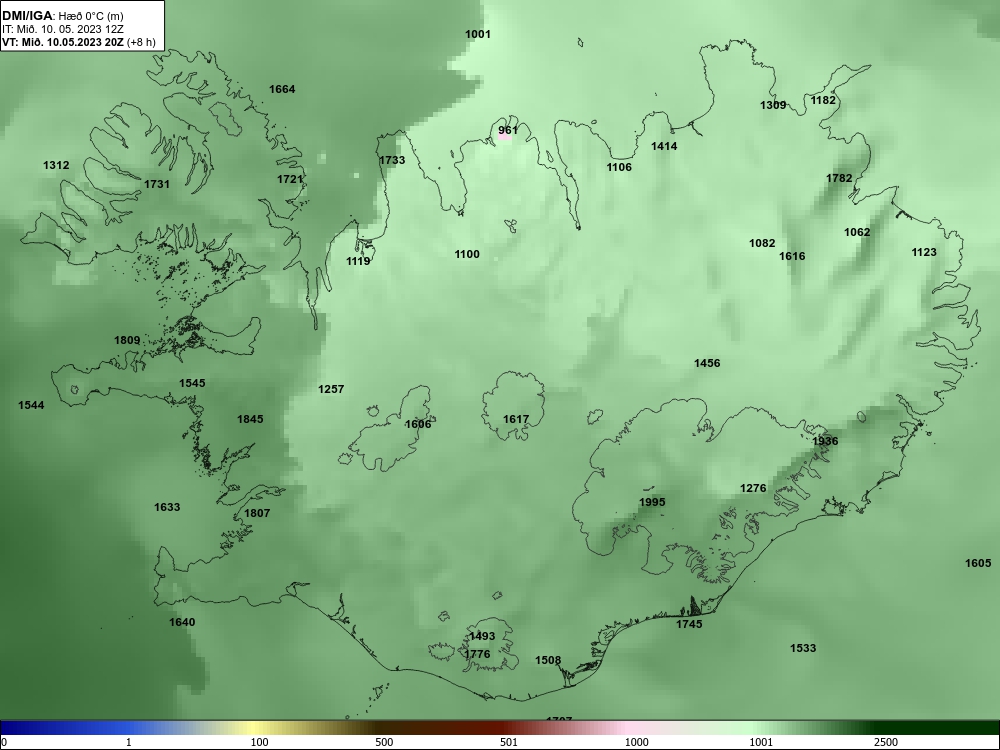Click the 961 value label

coord(508,130)
